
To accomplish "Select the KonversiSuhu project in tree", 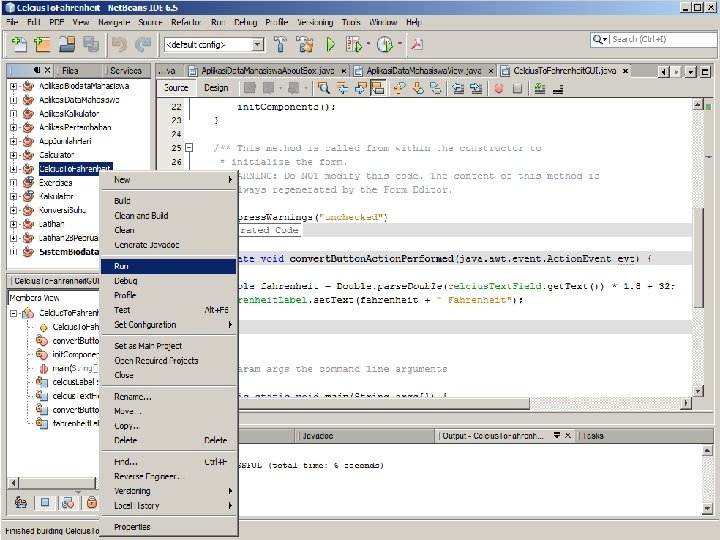I will click(62, 210).
